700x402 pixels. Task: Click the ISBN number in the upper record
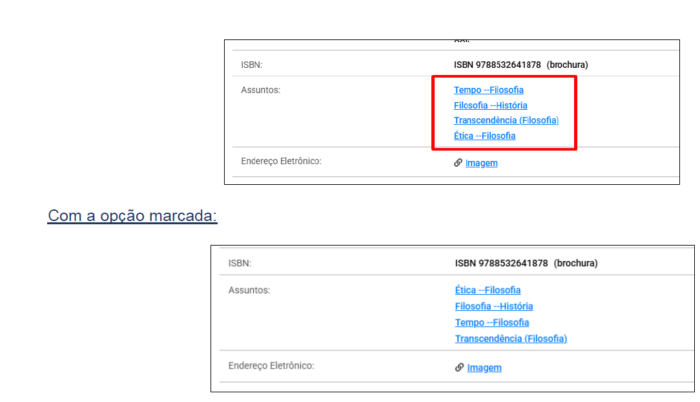pos(498,65)
